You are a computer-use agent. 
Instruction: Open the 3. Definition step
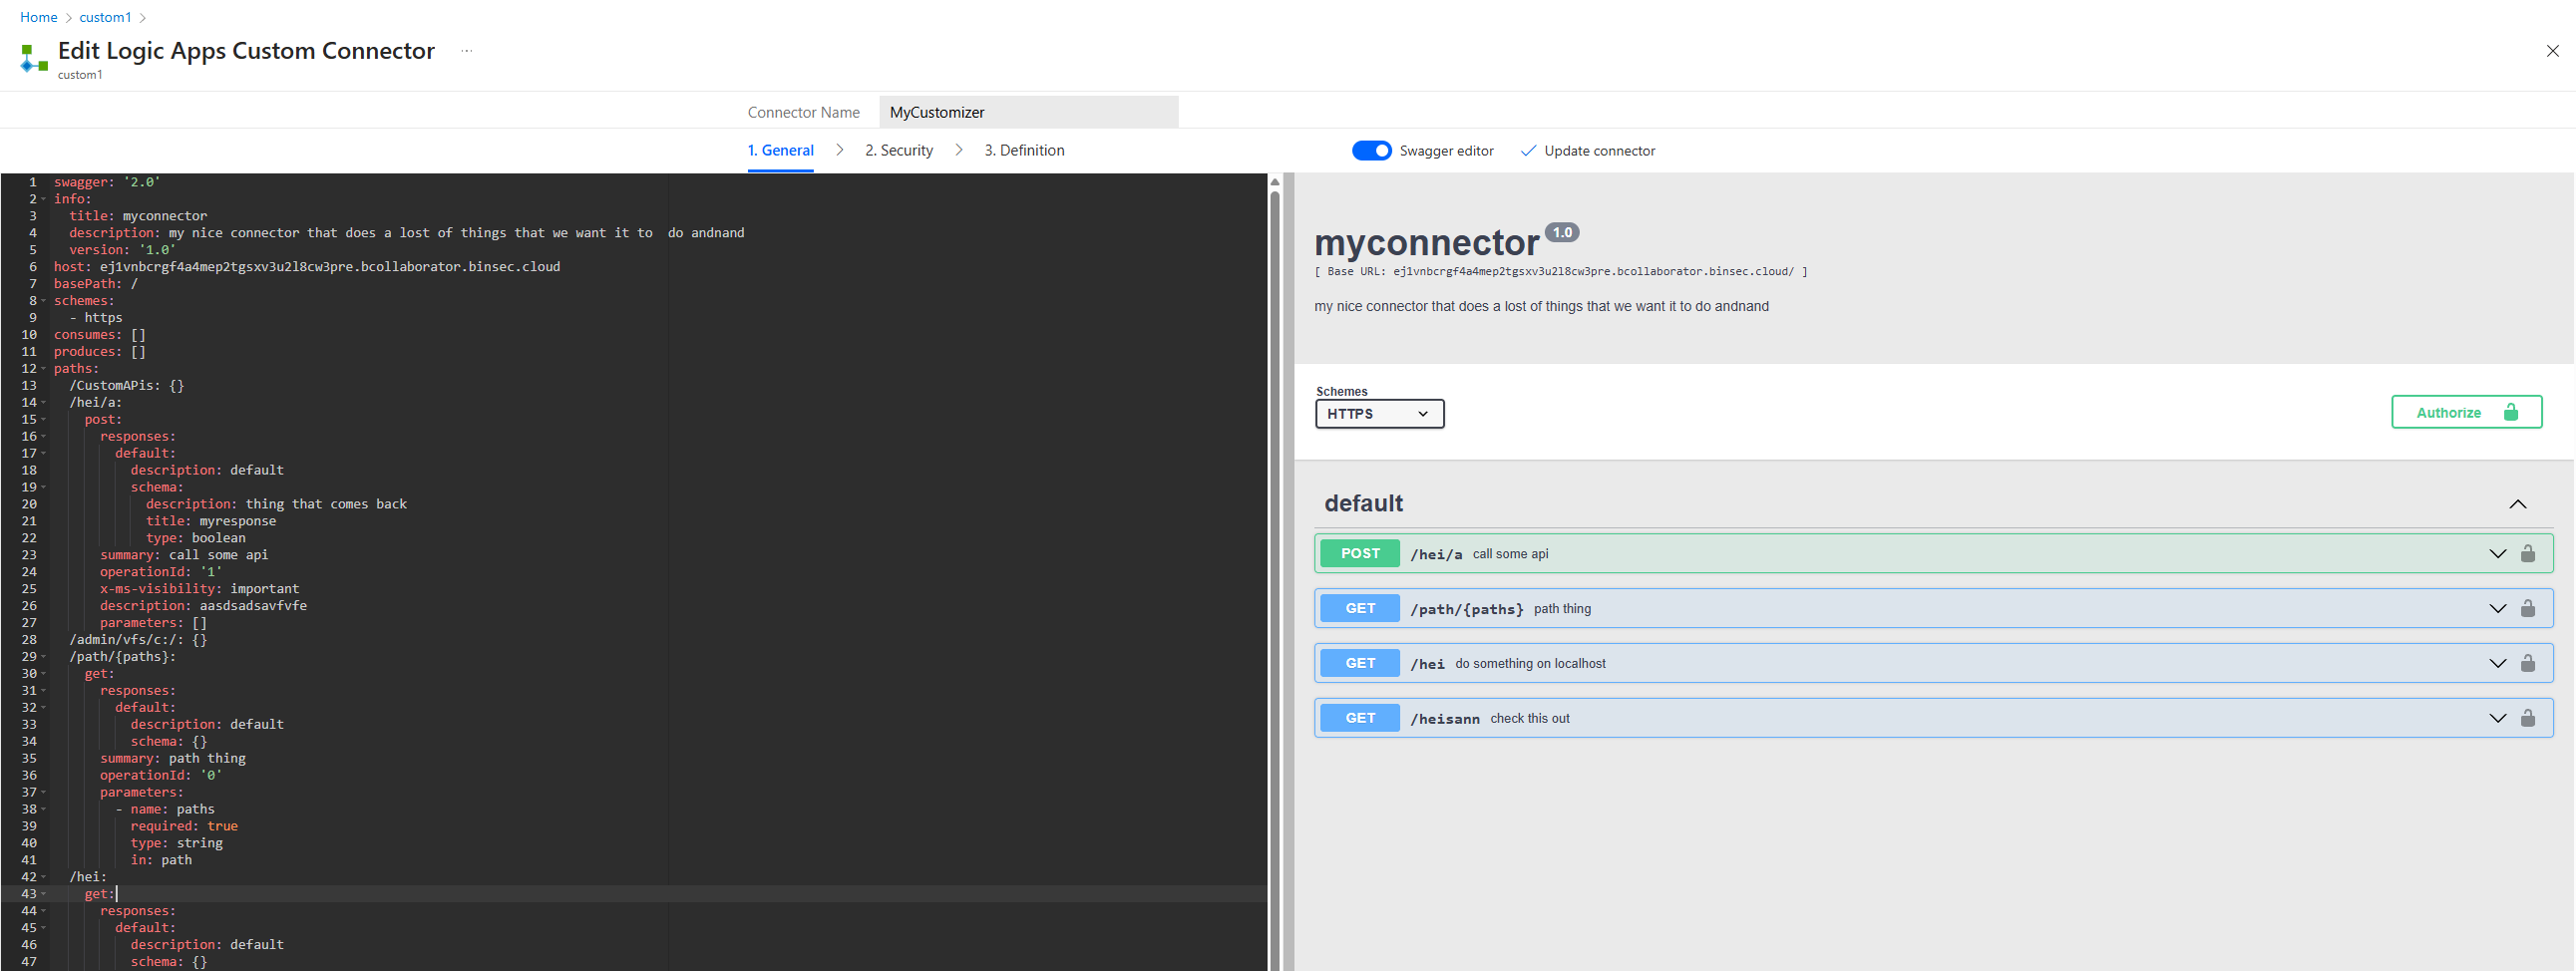click(1024, 150)
